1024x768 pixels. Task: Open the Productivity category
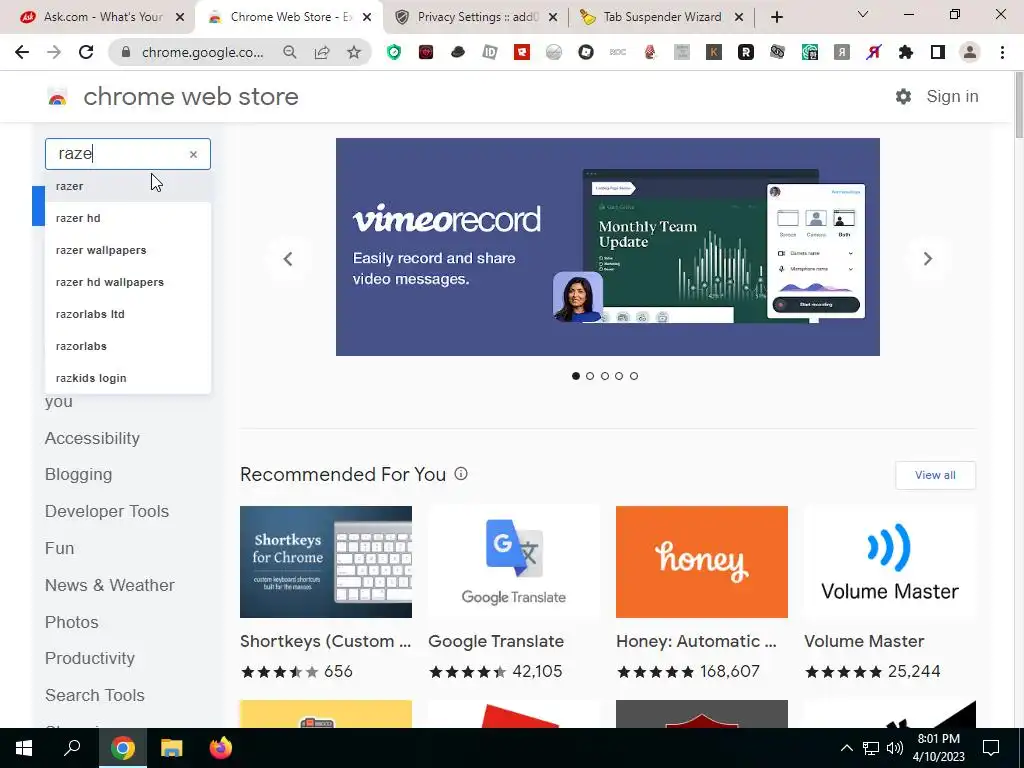point(90,658)
